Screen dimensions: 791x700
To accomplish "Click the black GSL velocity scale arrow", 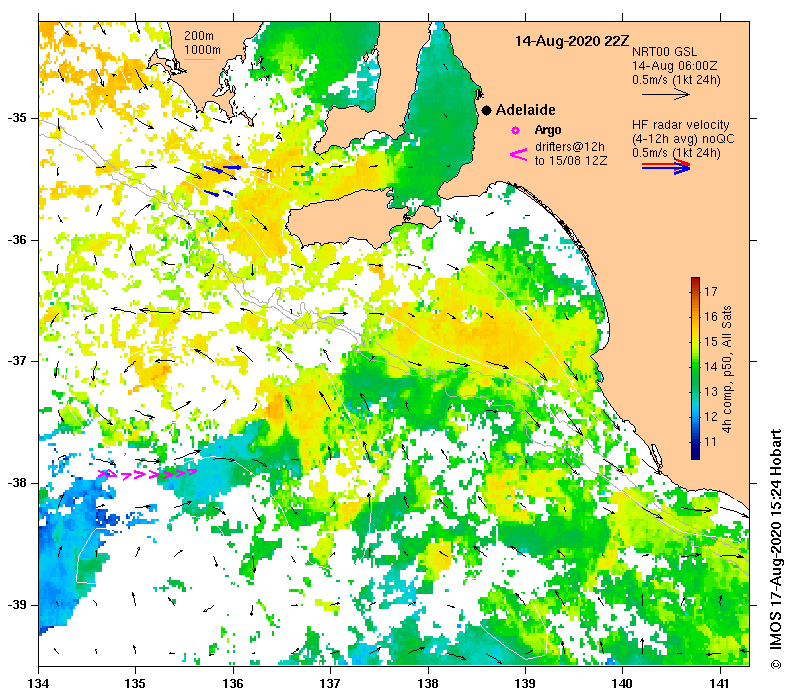I will click(665, 94).
